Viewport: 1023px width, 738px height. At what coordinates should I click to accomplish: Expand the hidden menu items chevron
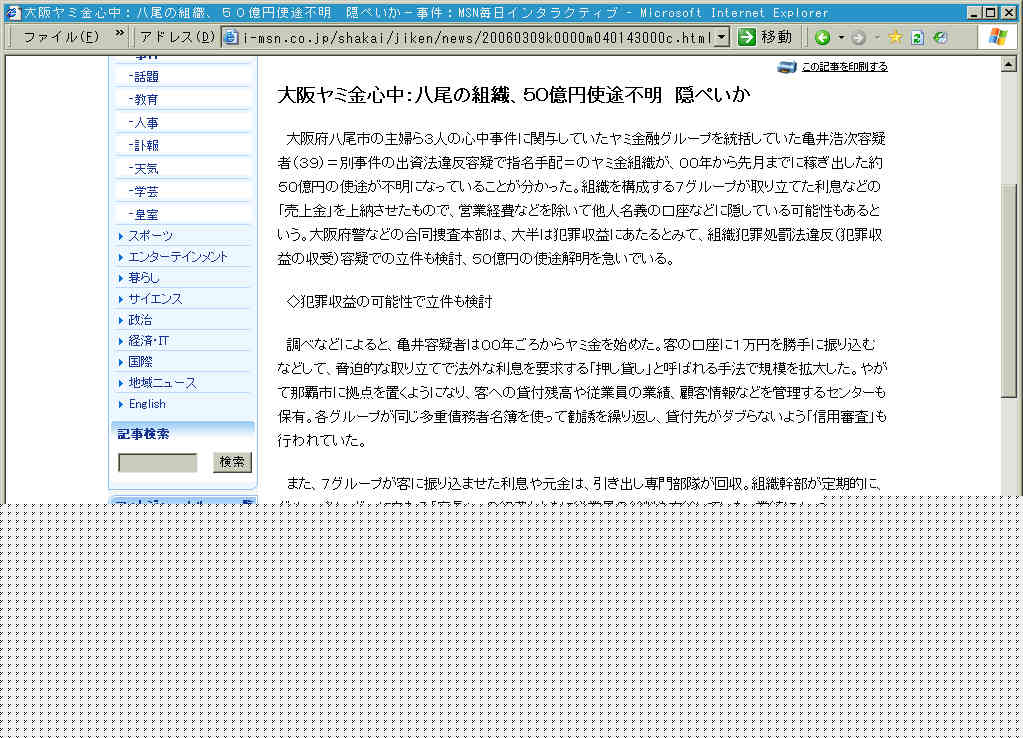[120, 35]
